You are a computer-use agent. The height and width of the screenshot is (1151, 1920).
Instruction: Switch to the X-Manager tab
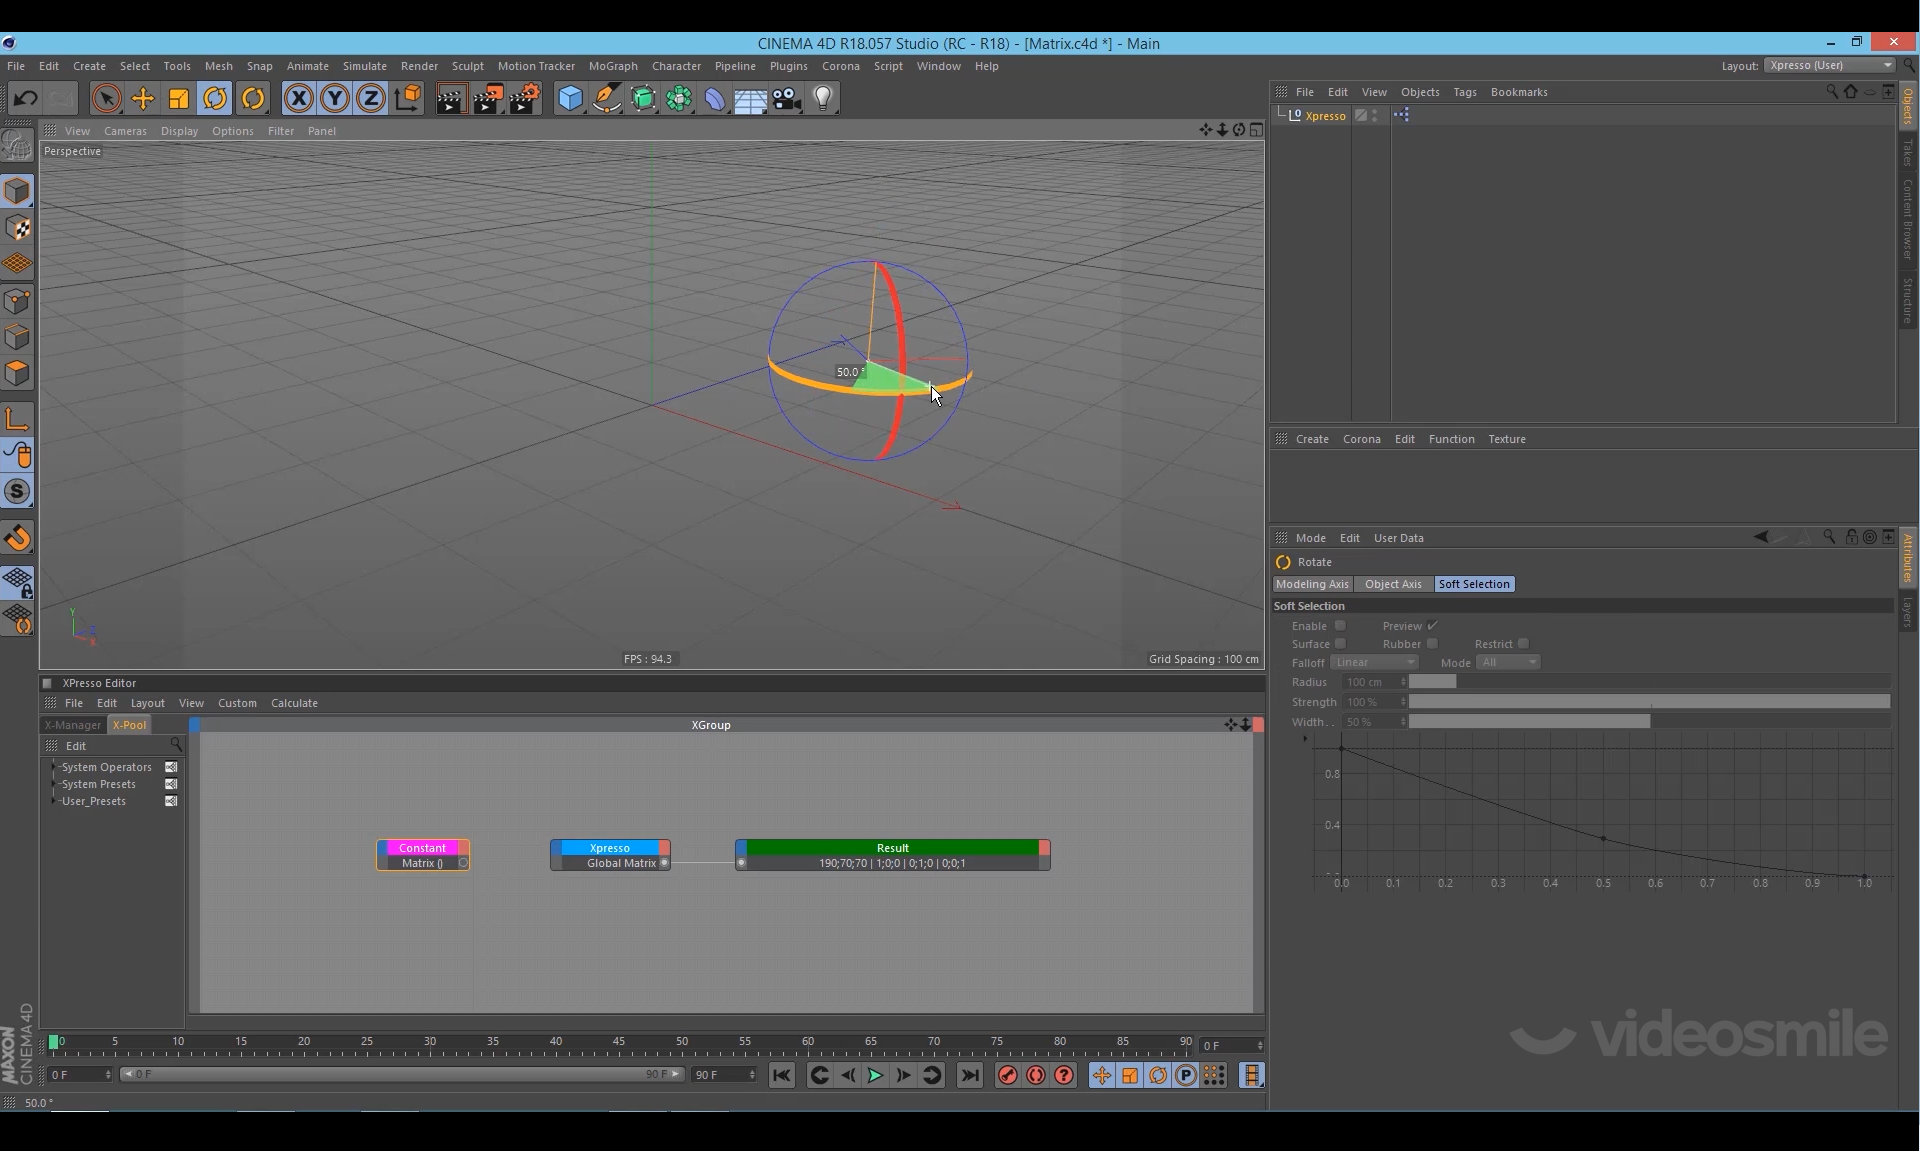click(73, 725)
